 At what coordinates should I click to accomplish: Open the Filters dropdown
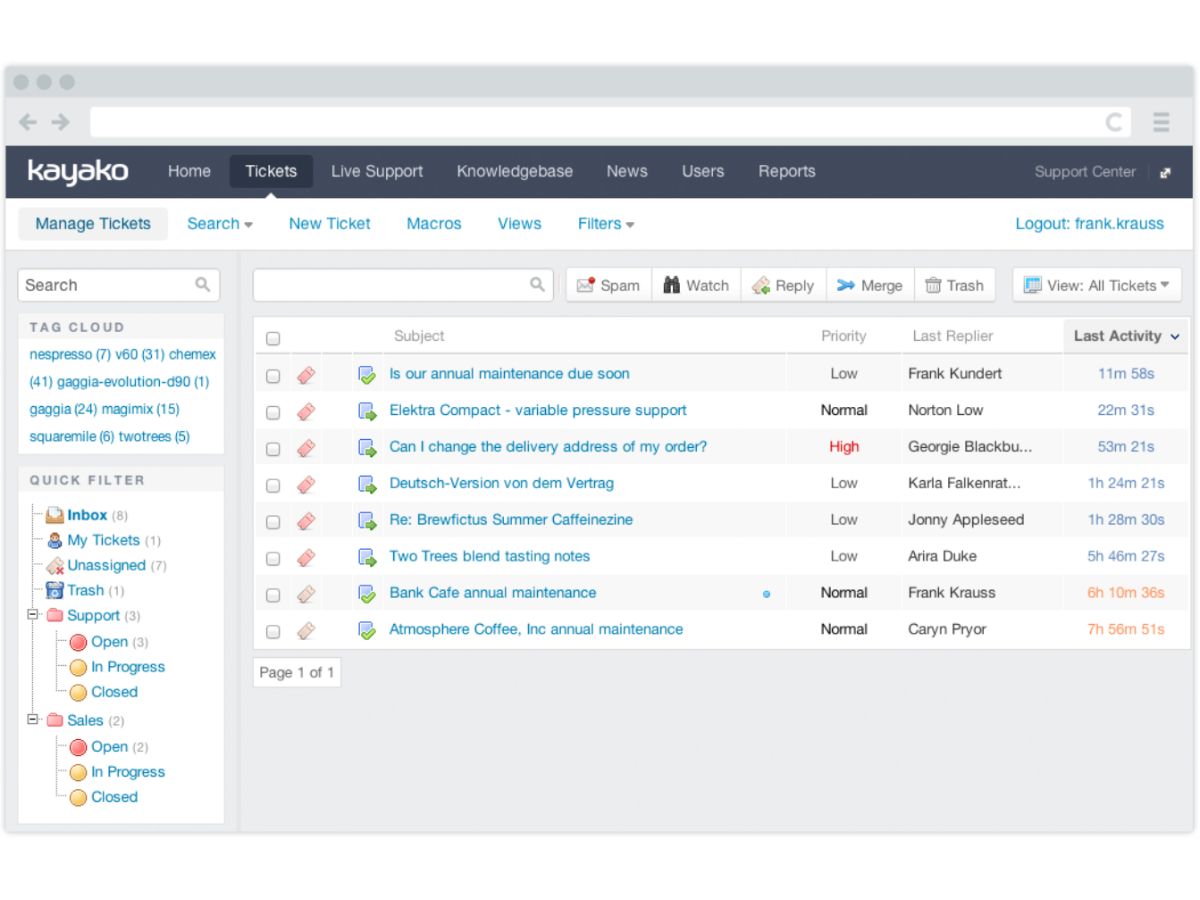(606, 224)
